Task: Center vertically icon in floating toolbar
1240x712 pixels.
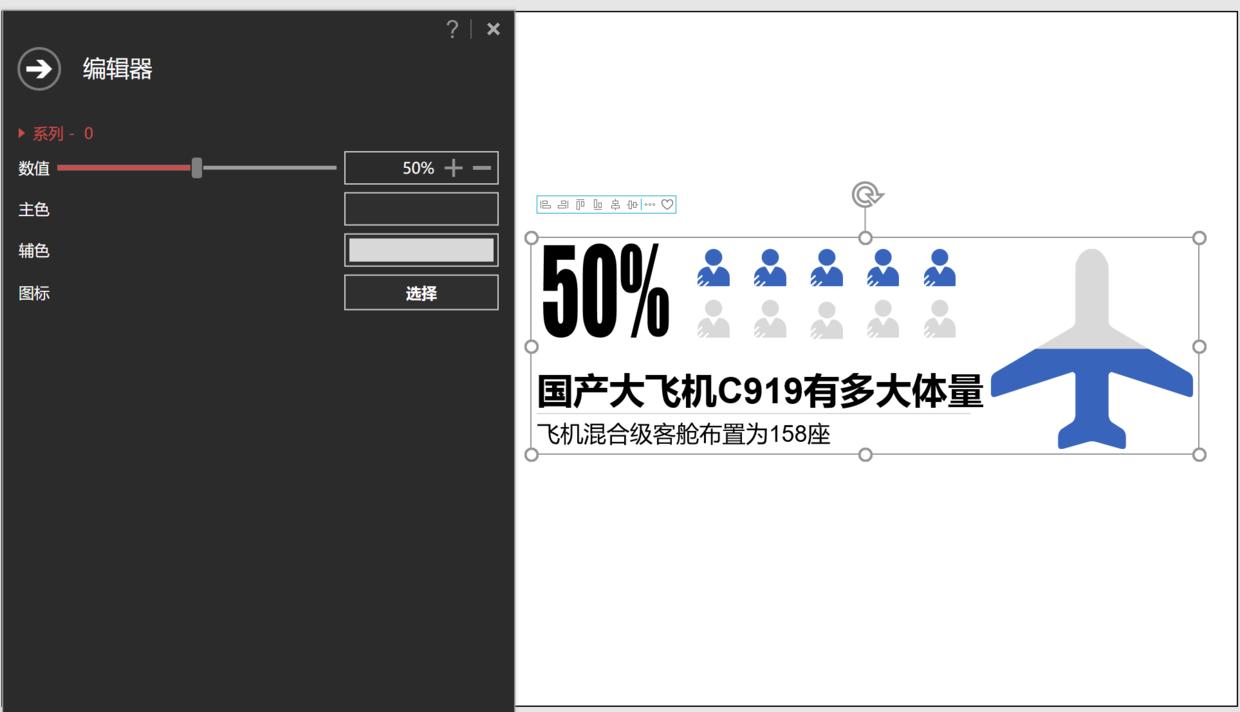Action: (x=633, y=204)
